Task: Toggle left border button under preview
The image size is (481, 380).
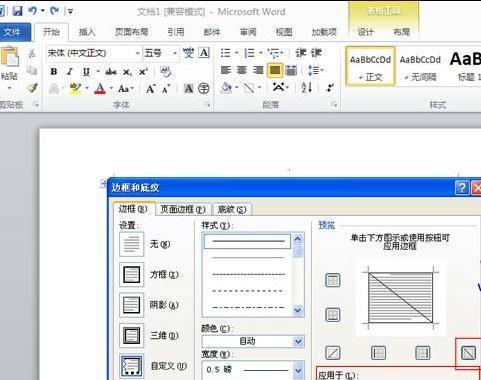Action: [x=378, y=353]
